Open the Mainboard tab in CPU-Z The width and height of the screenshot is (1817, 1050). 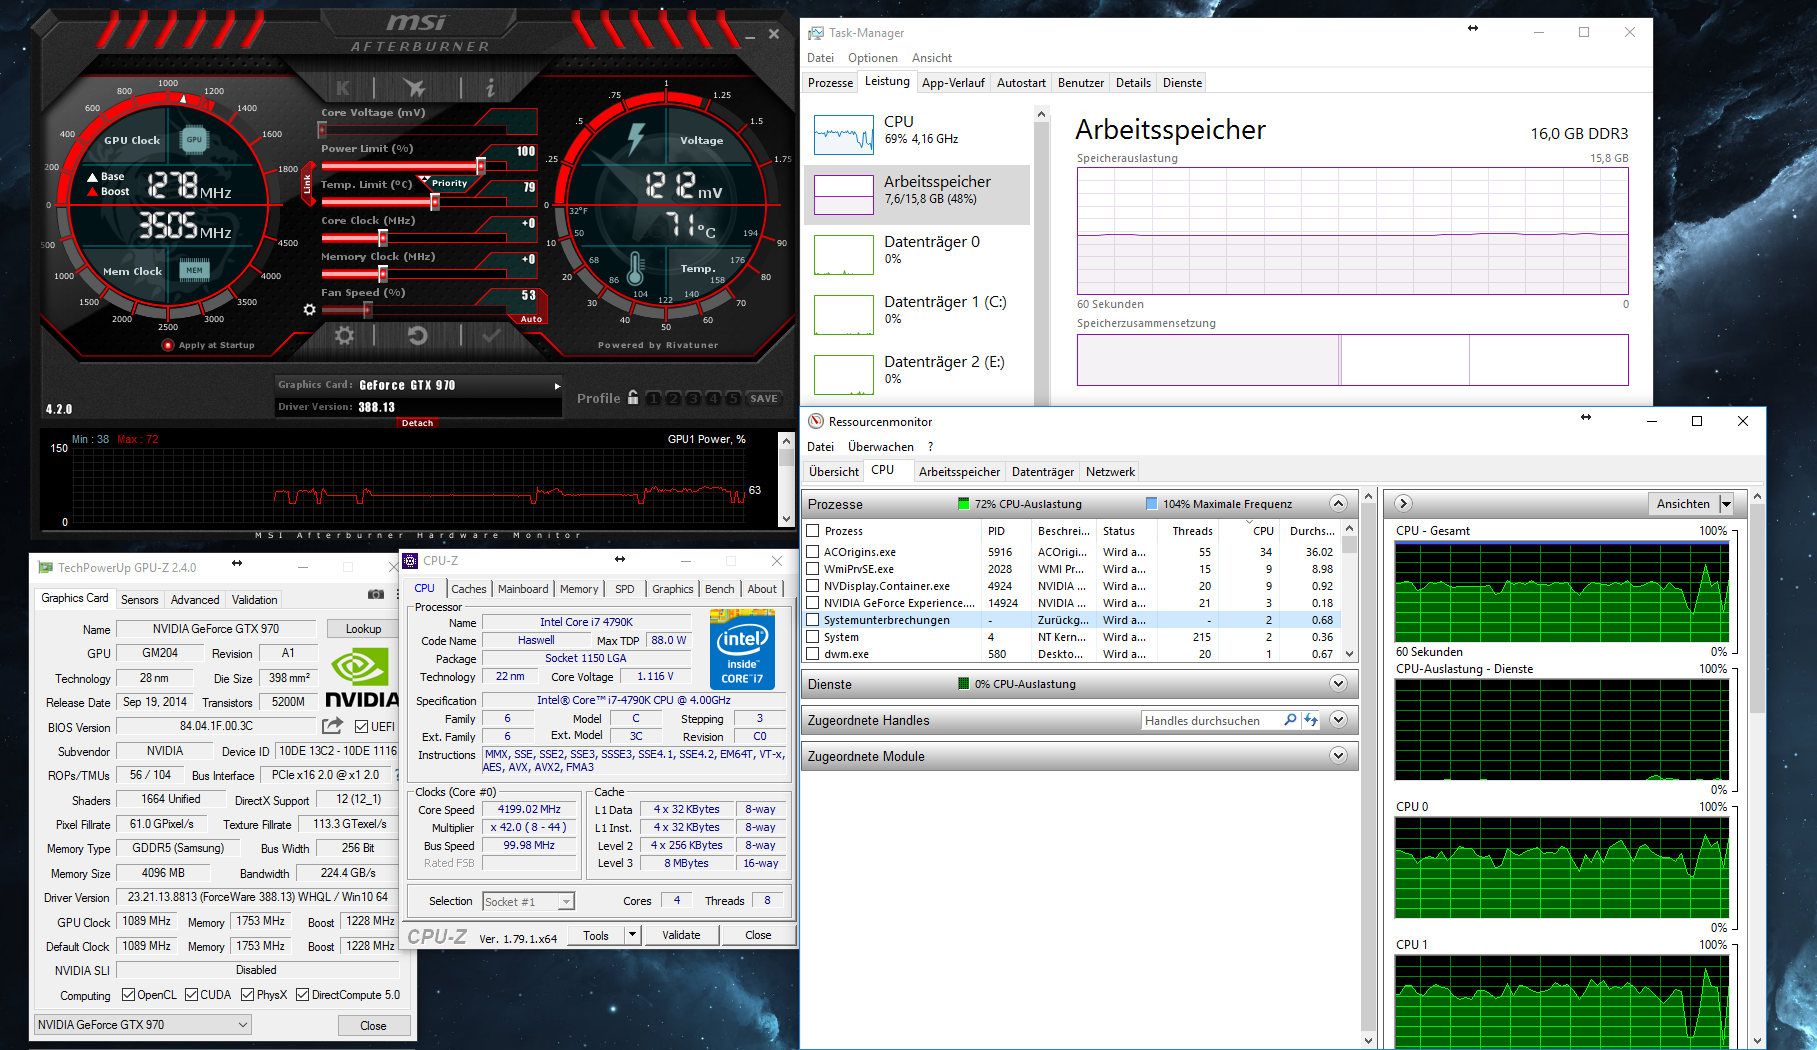[523, 589]
